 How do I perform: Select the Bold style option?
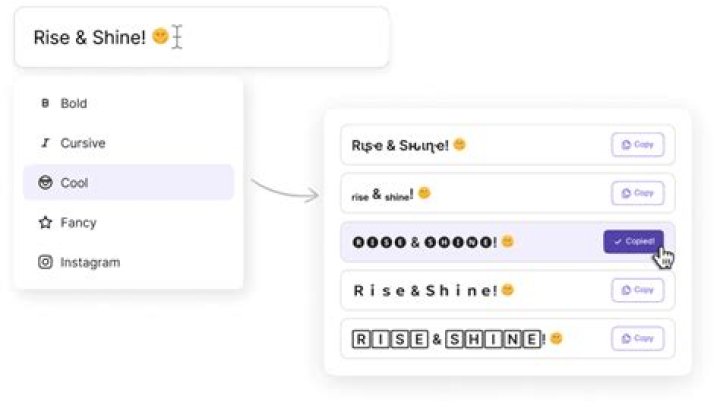point(129,103)
